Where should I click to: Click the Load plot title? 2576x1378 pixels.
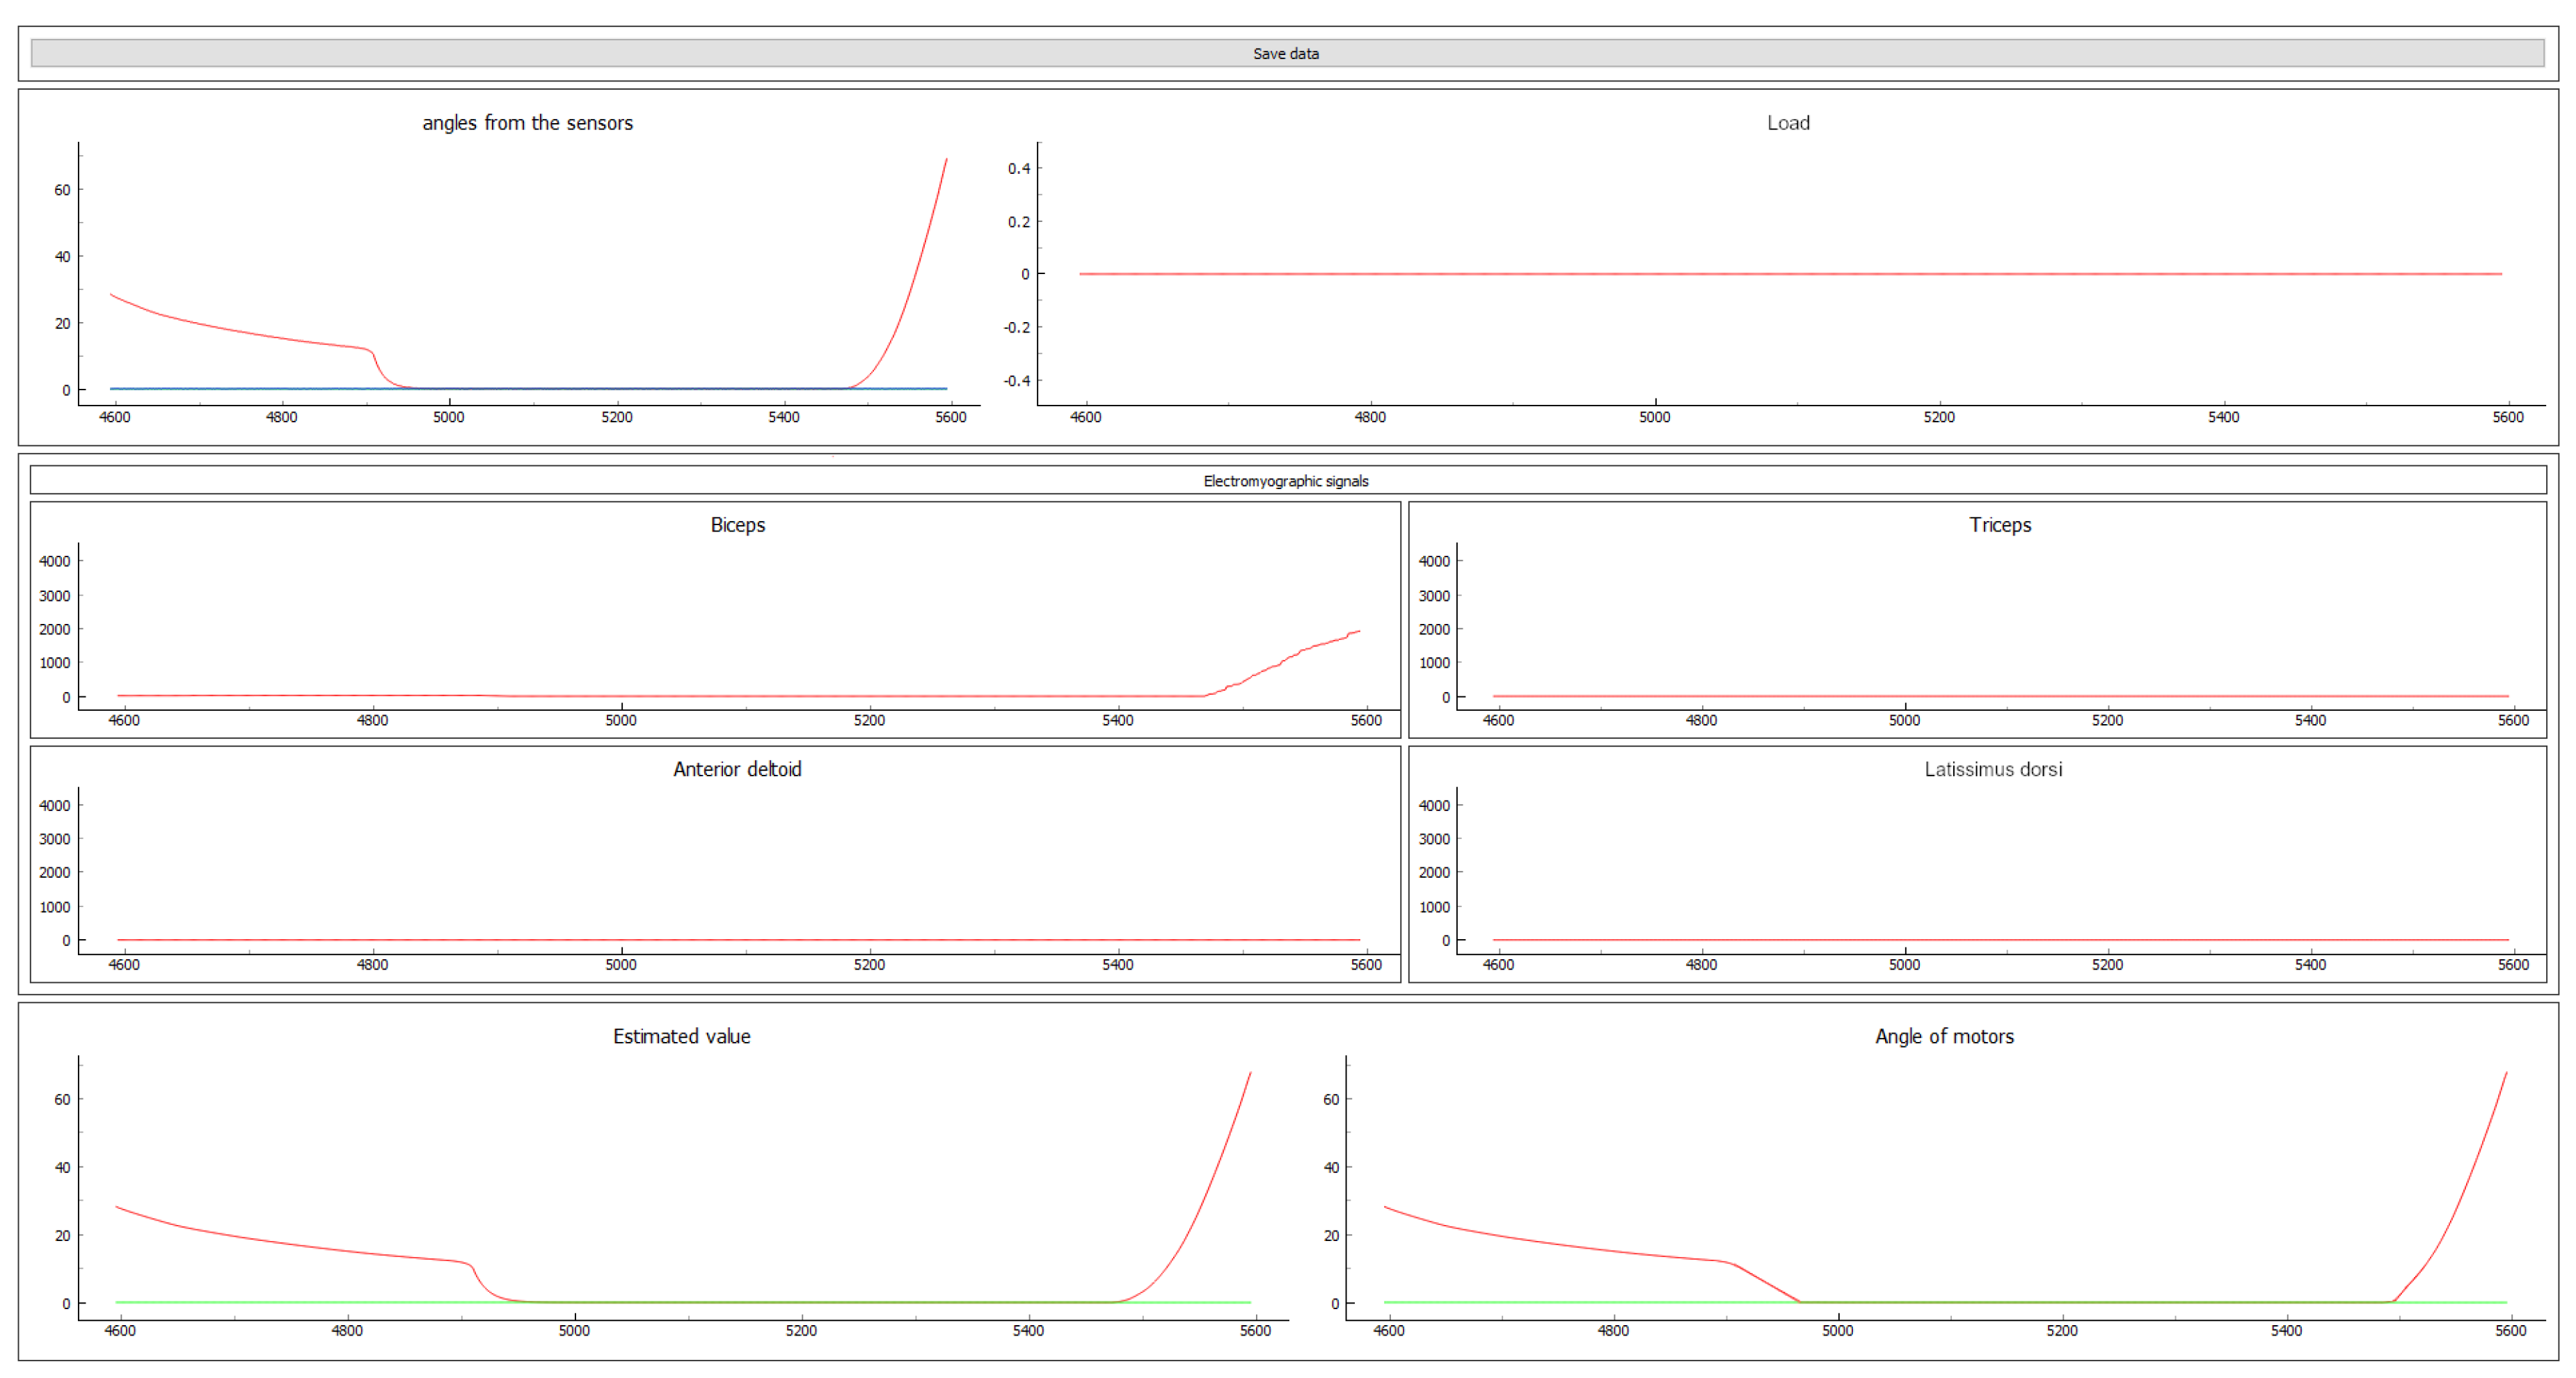click(x=1788, y=123)
